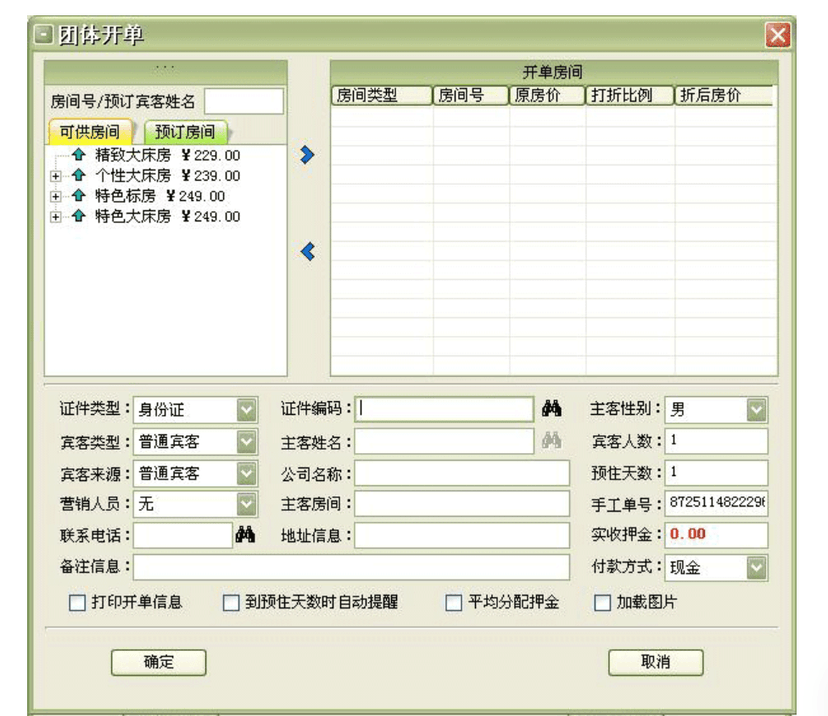Check the 平均分配押金 option
The image size is (828, 716).
click(x=454, y=603)
